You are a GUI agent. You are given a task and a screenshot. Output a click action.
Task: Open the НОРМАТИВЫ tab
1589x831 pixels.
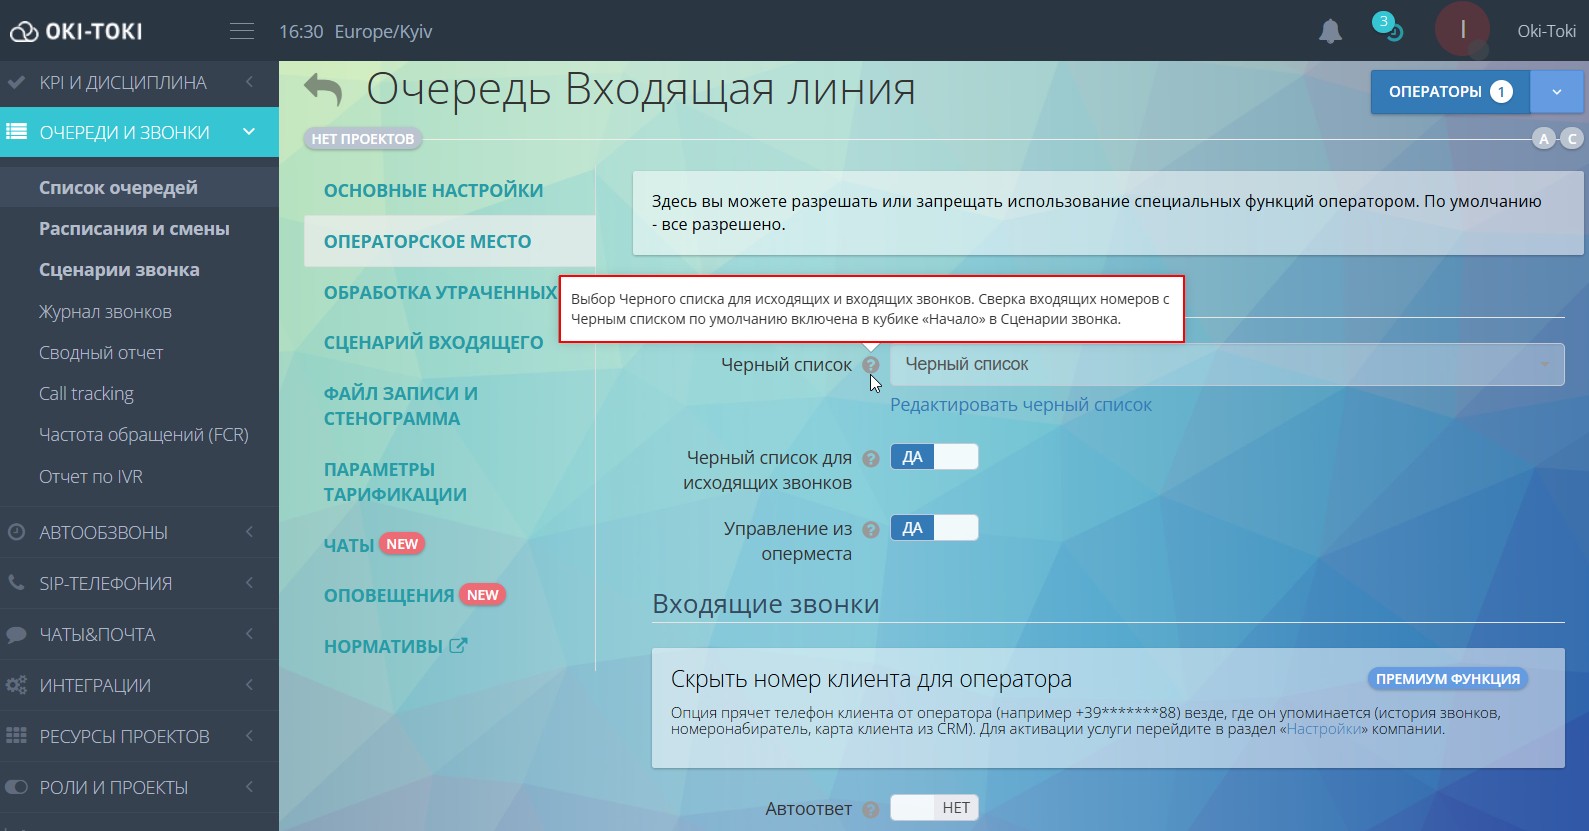383,646
